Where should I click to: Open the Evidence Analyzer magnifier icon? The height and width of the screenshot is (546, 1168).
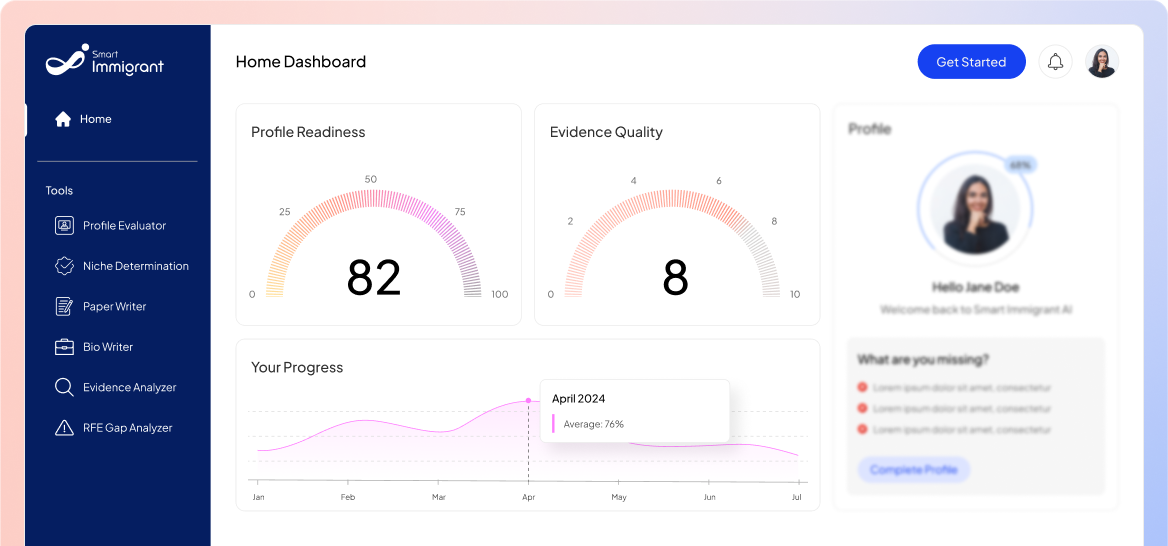tap(64, 387)
